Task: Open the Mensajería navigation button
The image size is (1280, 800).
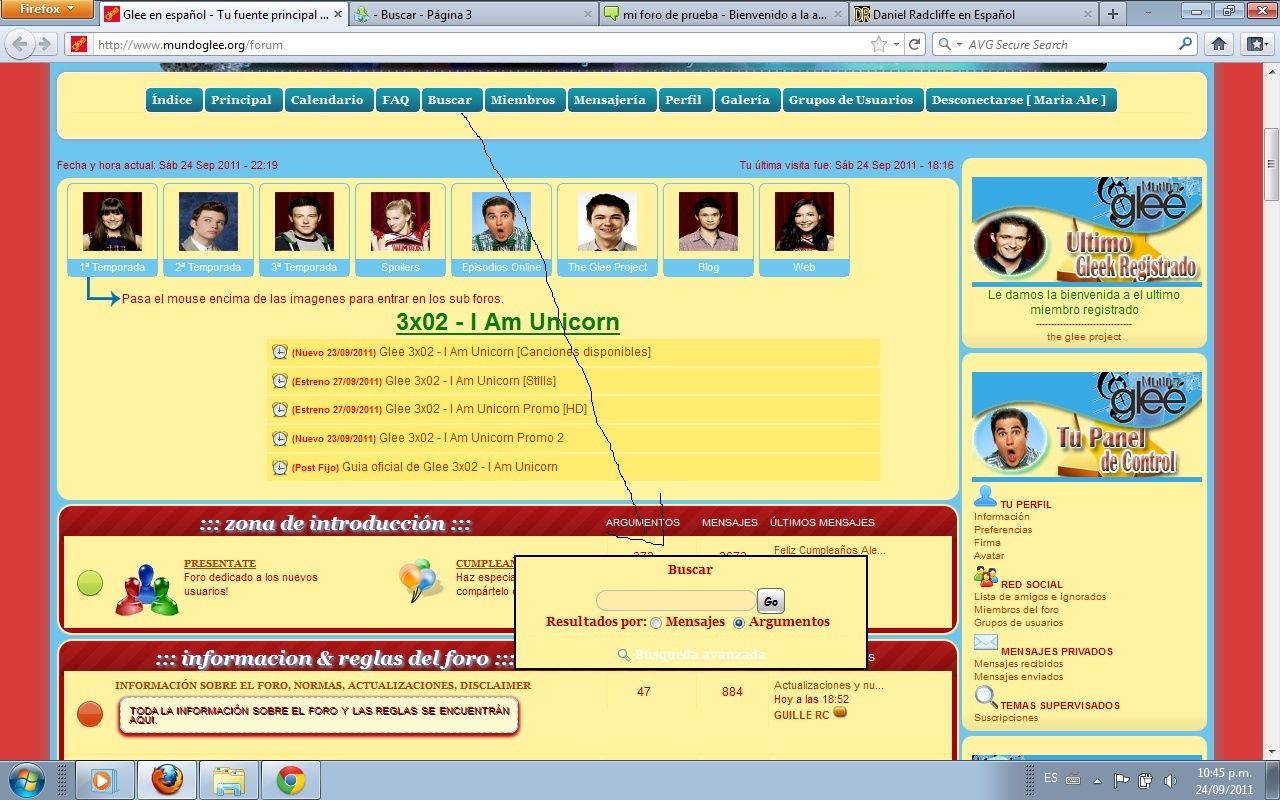Action: 610,100
